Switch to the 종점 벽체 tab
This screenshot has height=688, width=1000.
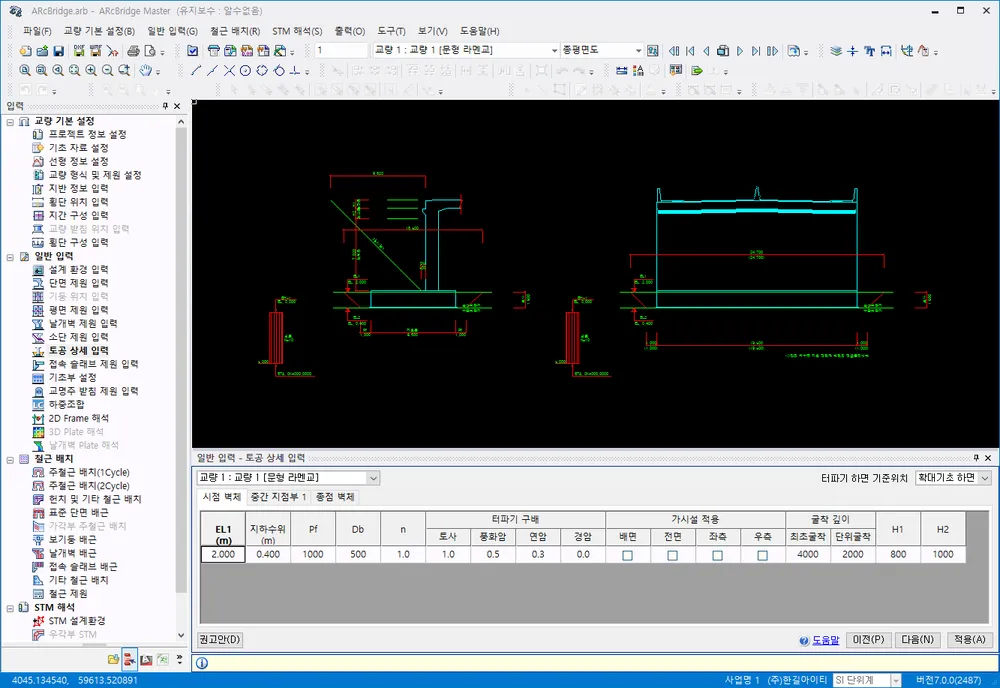point(335,497)
